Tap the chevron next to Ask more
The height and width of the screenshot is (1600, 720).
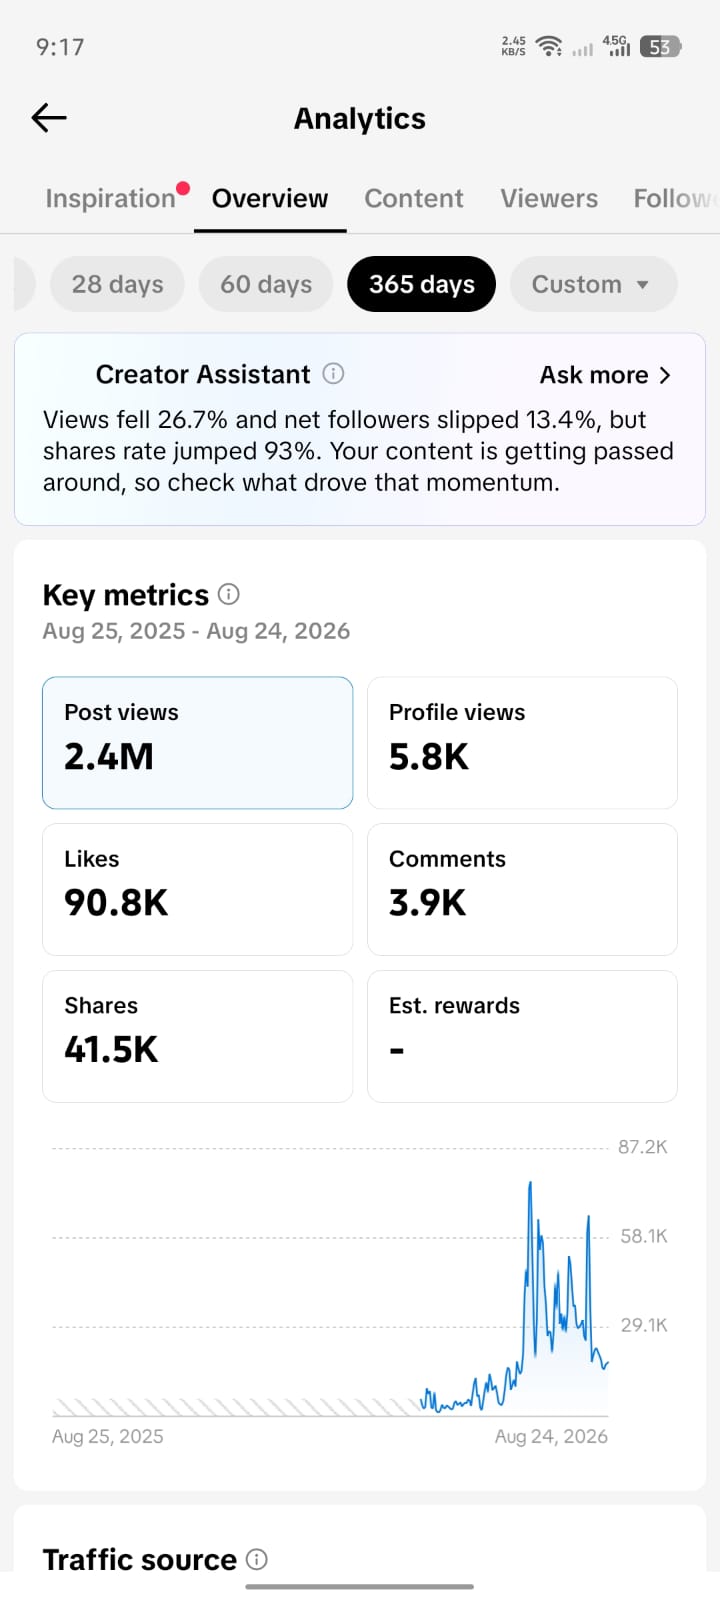pos(665,375)
